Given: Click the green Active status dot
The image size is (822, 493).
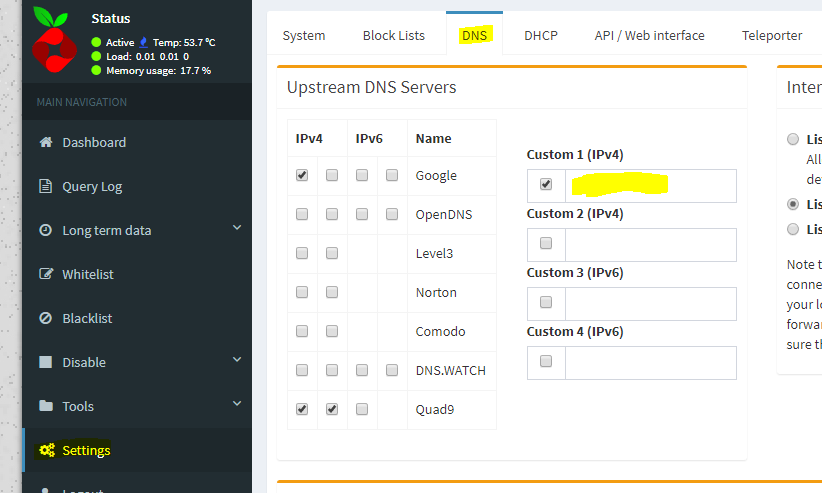Looking at the screenshot, I should (96, 42).
